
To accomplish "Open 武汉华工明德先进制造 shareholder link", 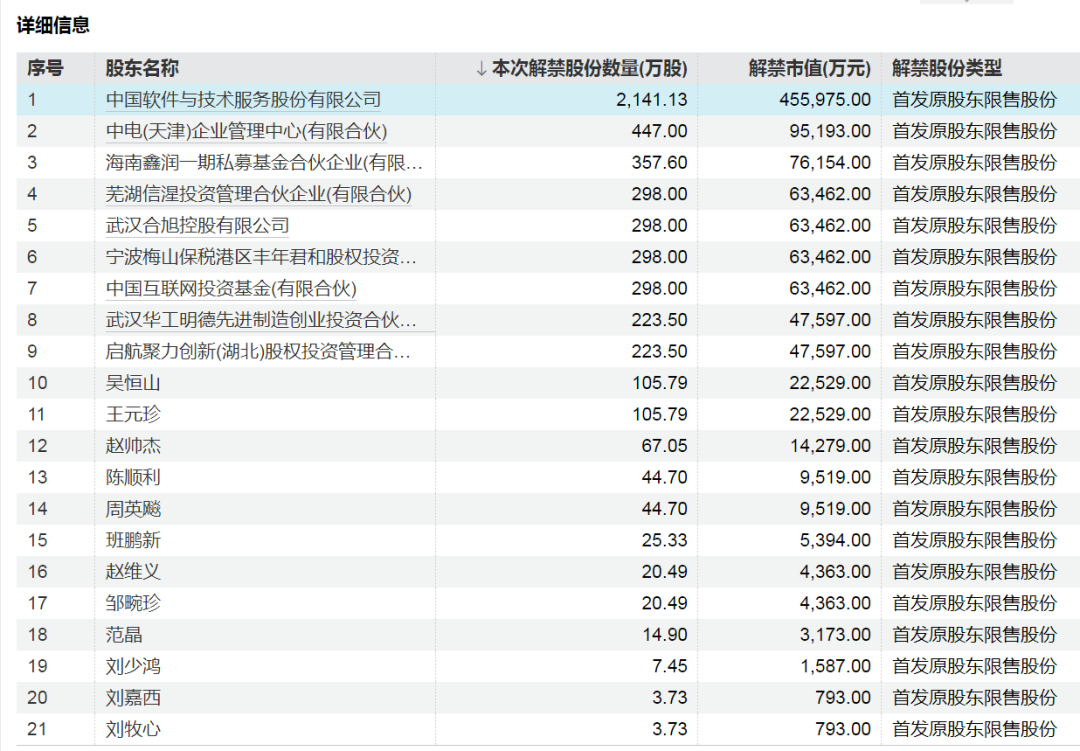I will coord(262,320).
